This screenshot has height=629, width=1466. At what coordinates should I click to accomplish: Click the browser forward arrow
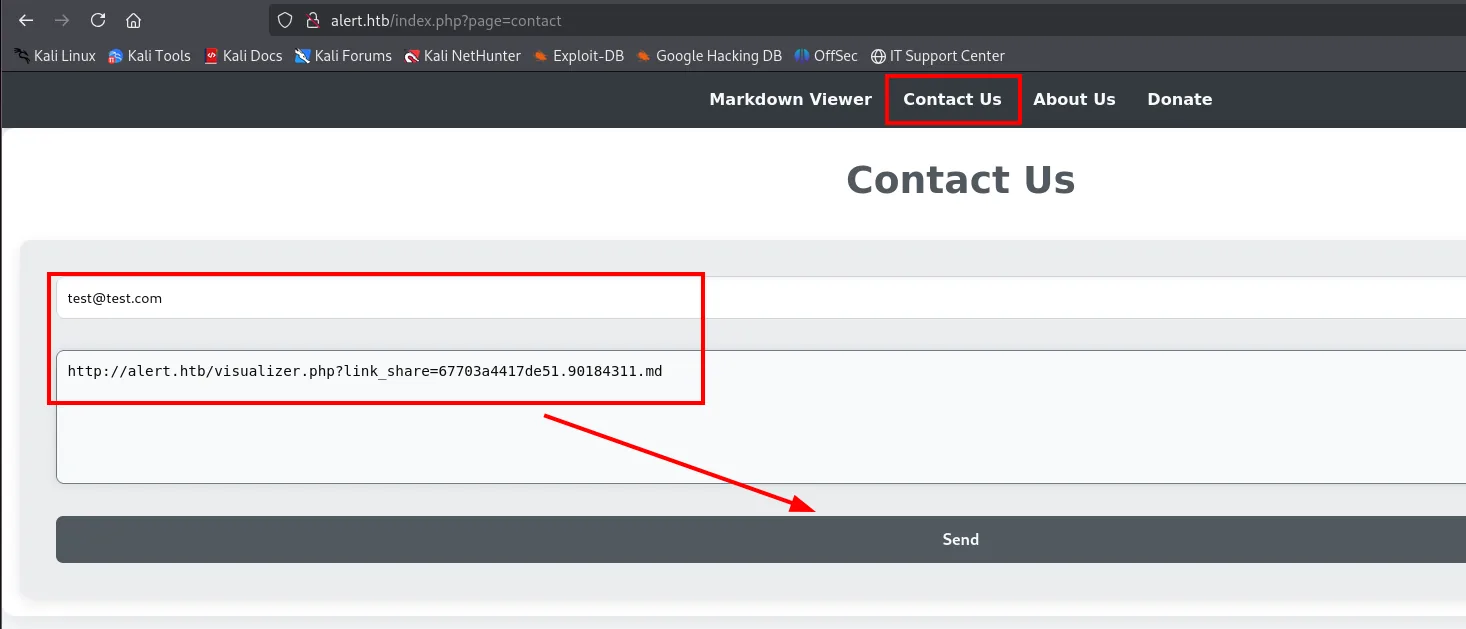point(62,20)
